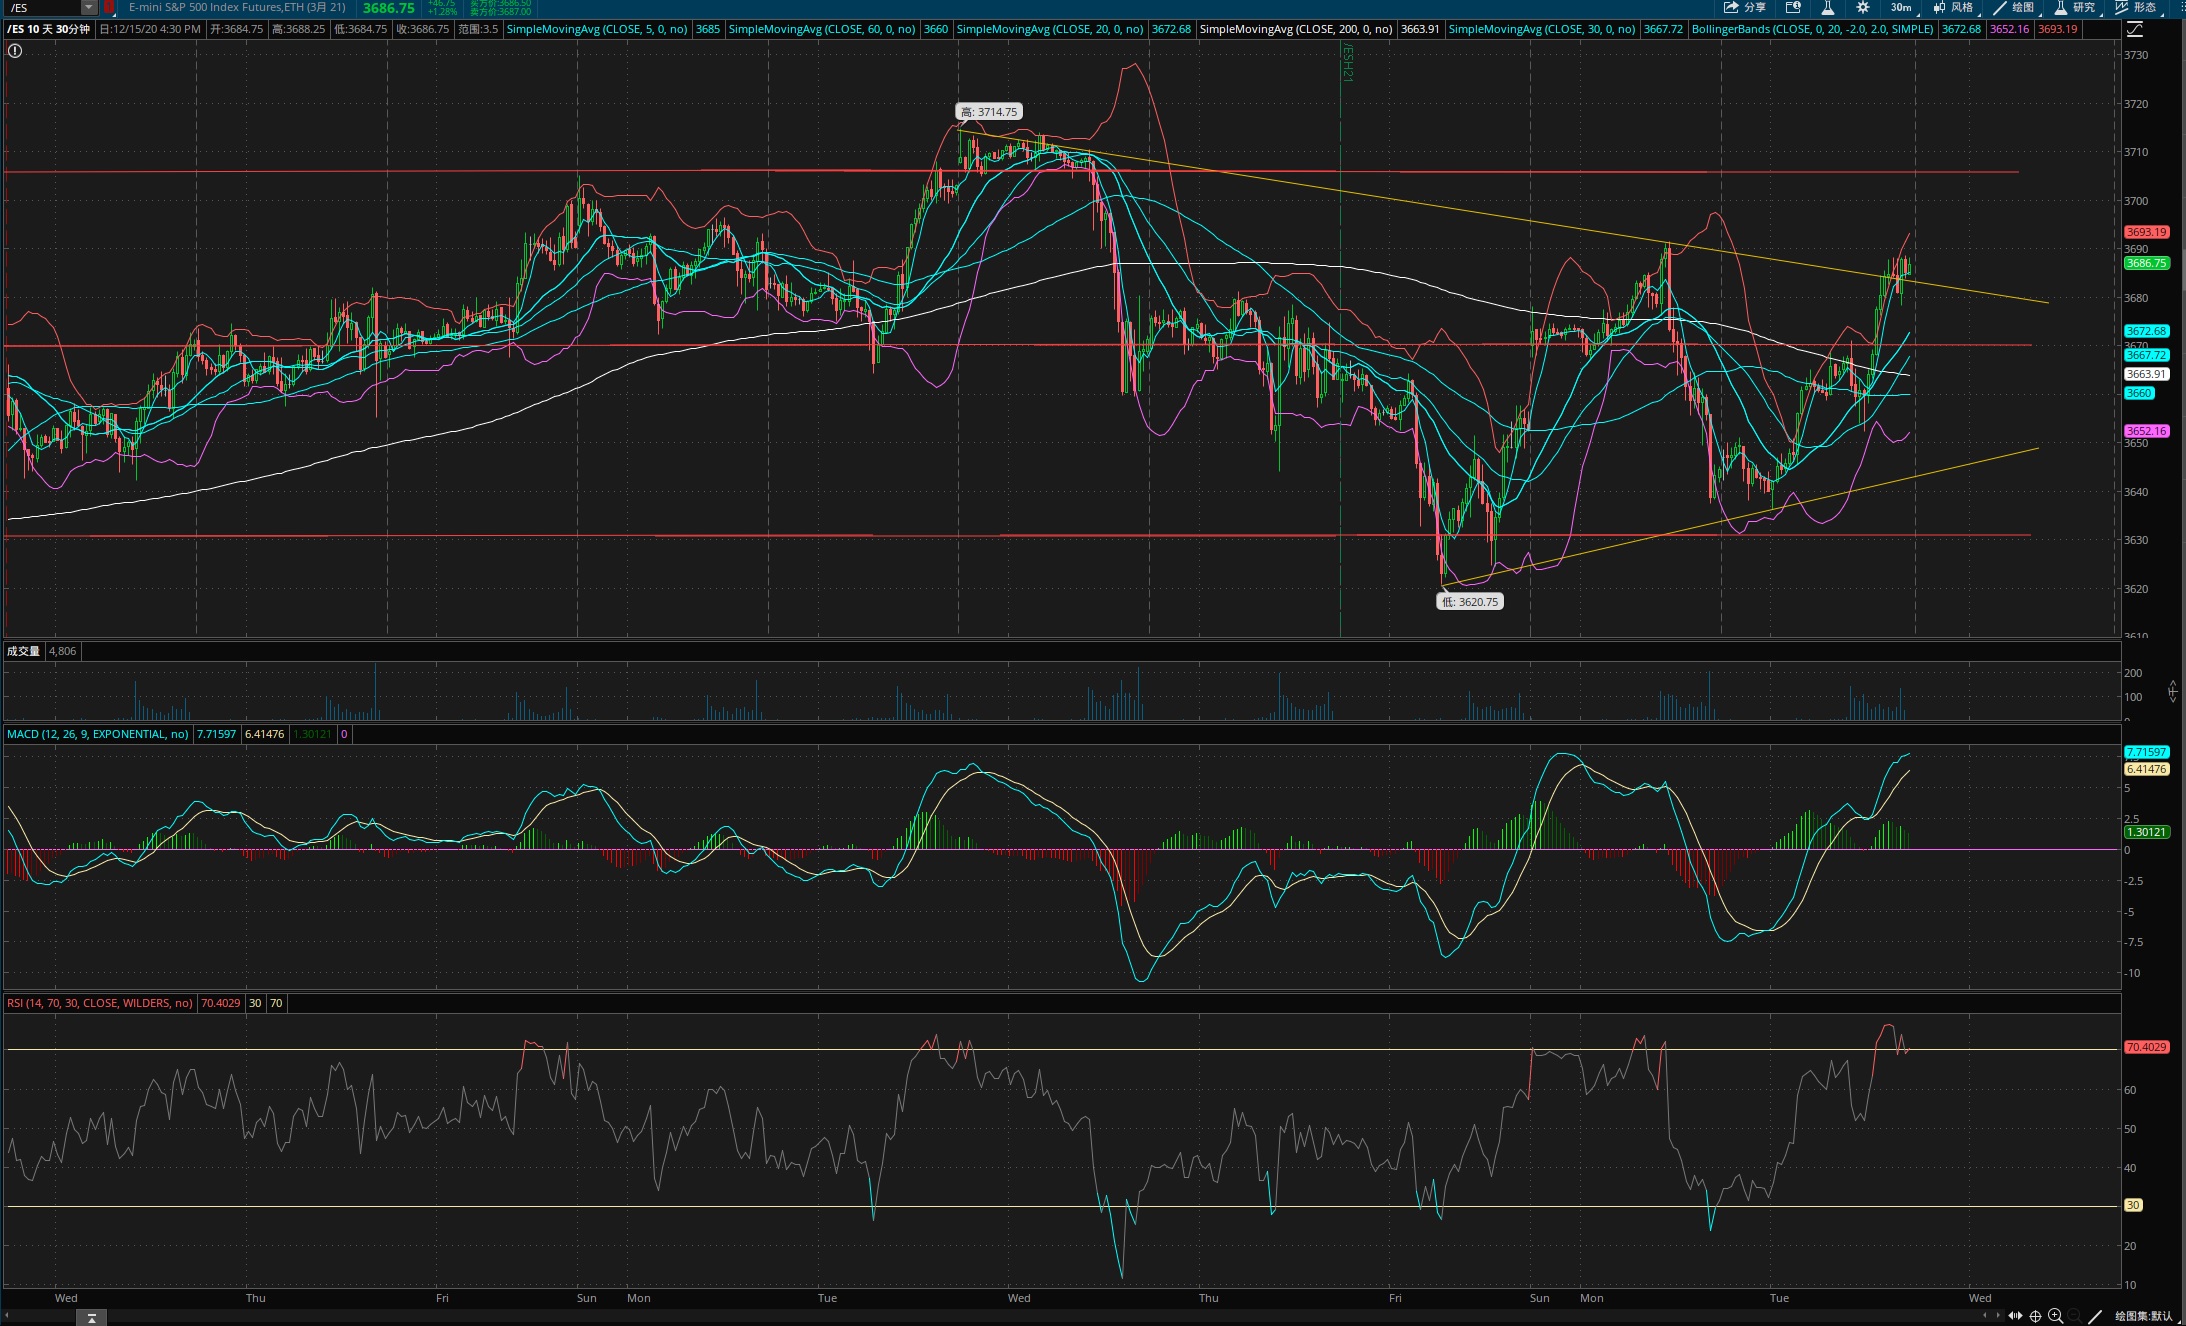Click the E-mini S&P 500 Index Futures title

[x=237, y=7]
